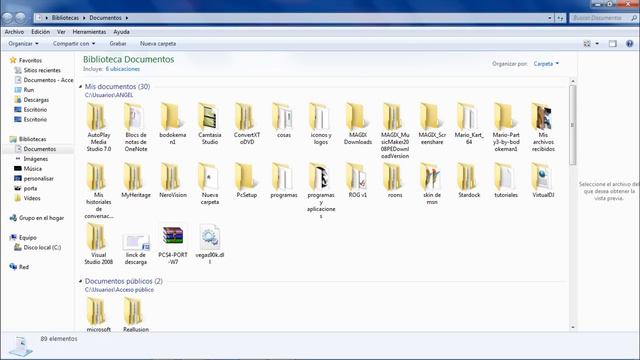Open the Ver menu
Image resolution: width=640 pixels, height=360 pixels.
point(61,31)
